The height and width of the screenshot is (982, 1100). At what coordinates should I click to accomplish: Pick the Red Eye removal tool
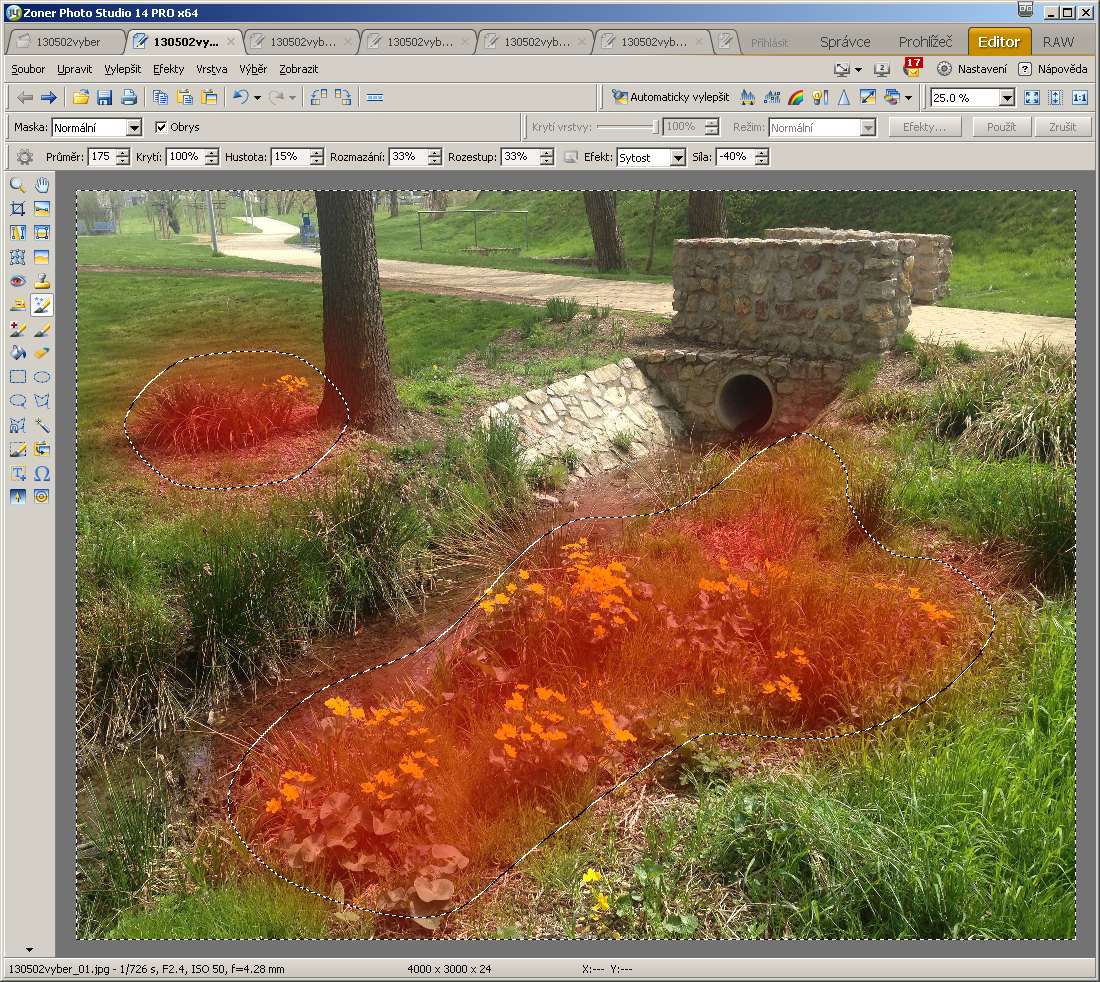click(x=17, y=281)
